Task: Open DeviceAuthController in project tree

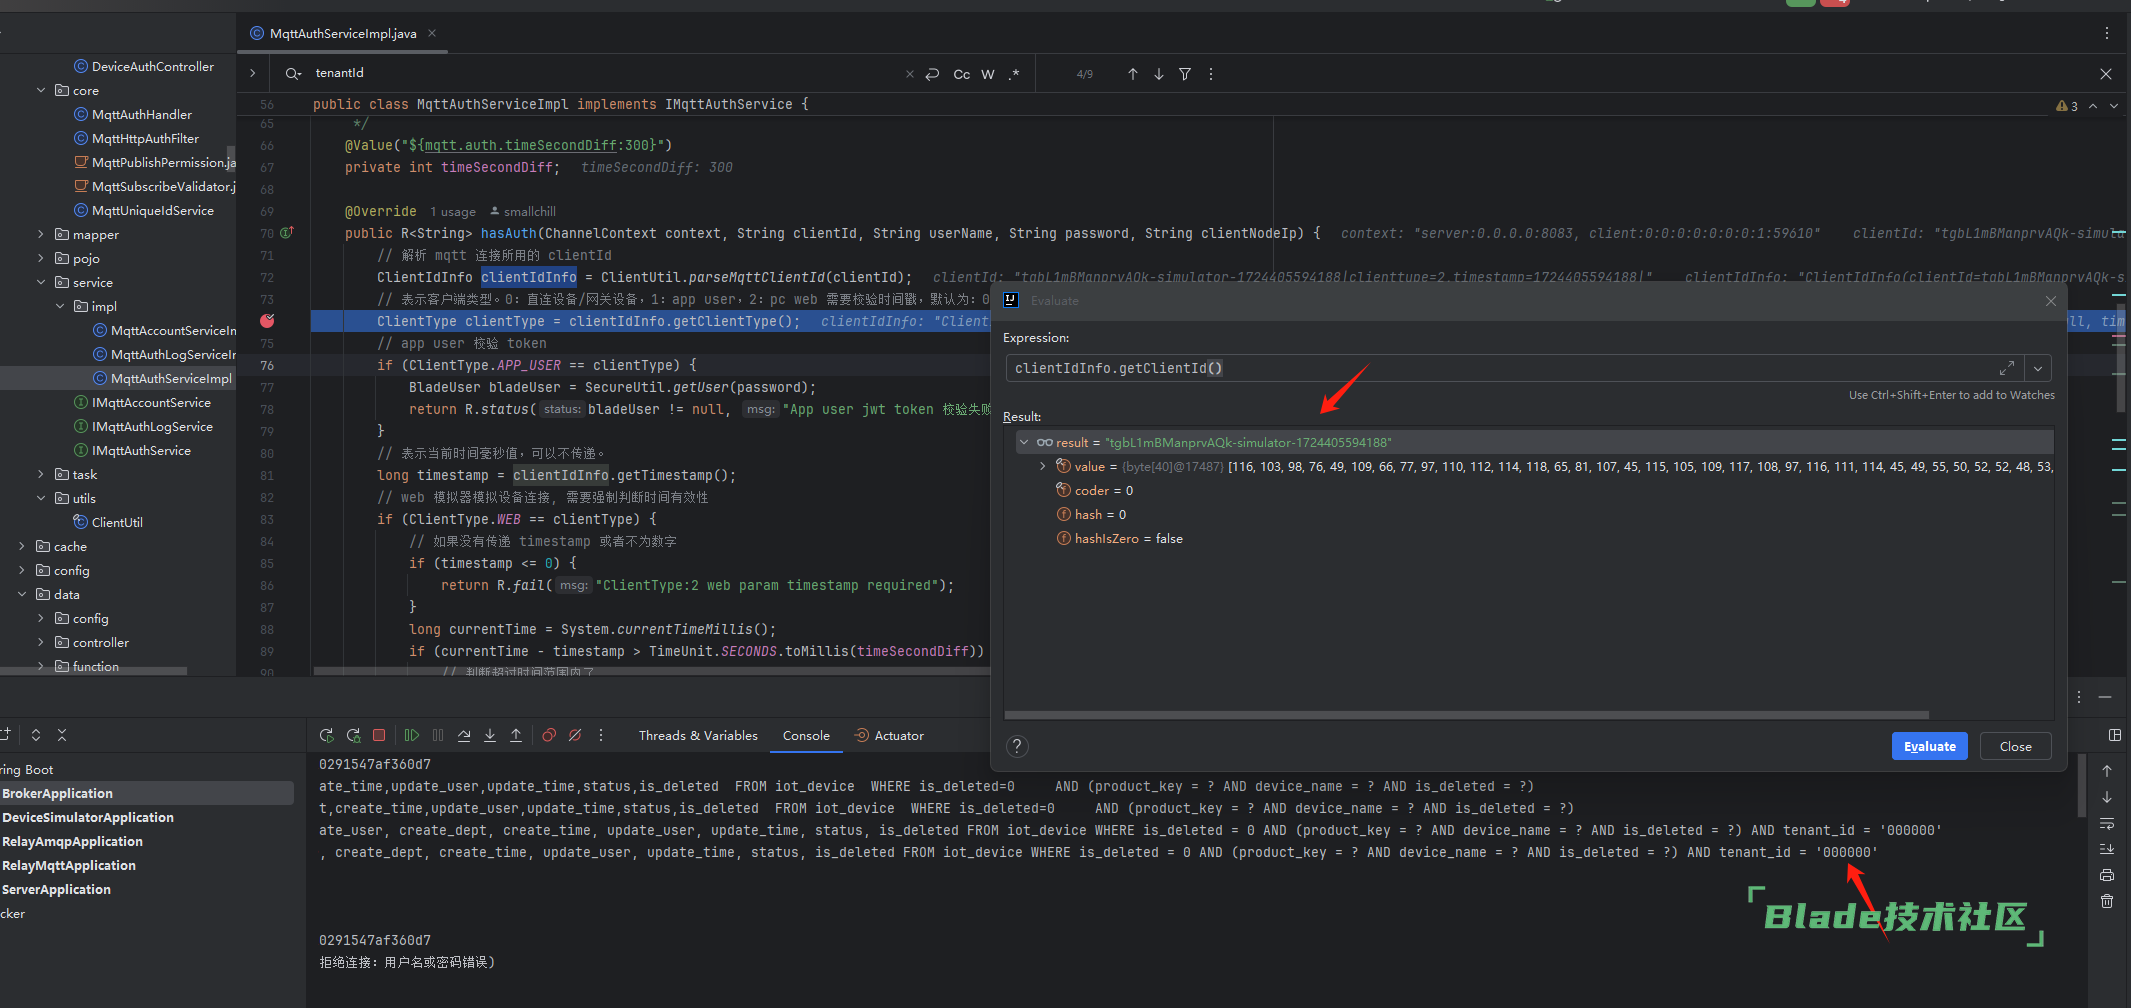Action: (144, 66)
